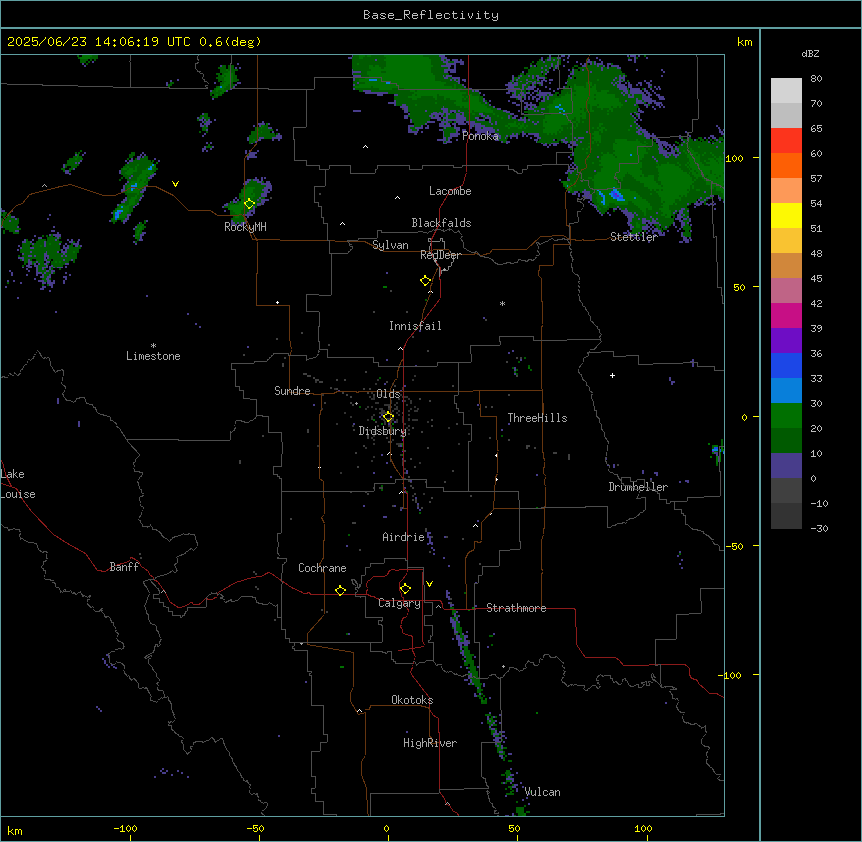Select the white asterisk marker east of Innisfail
Viewport: 862px width, 842px height.
(x=502, y=303)
